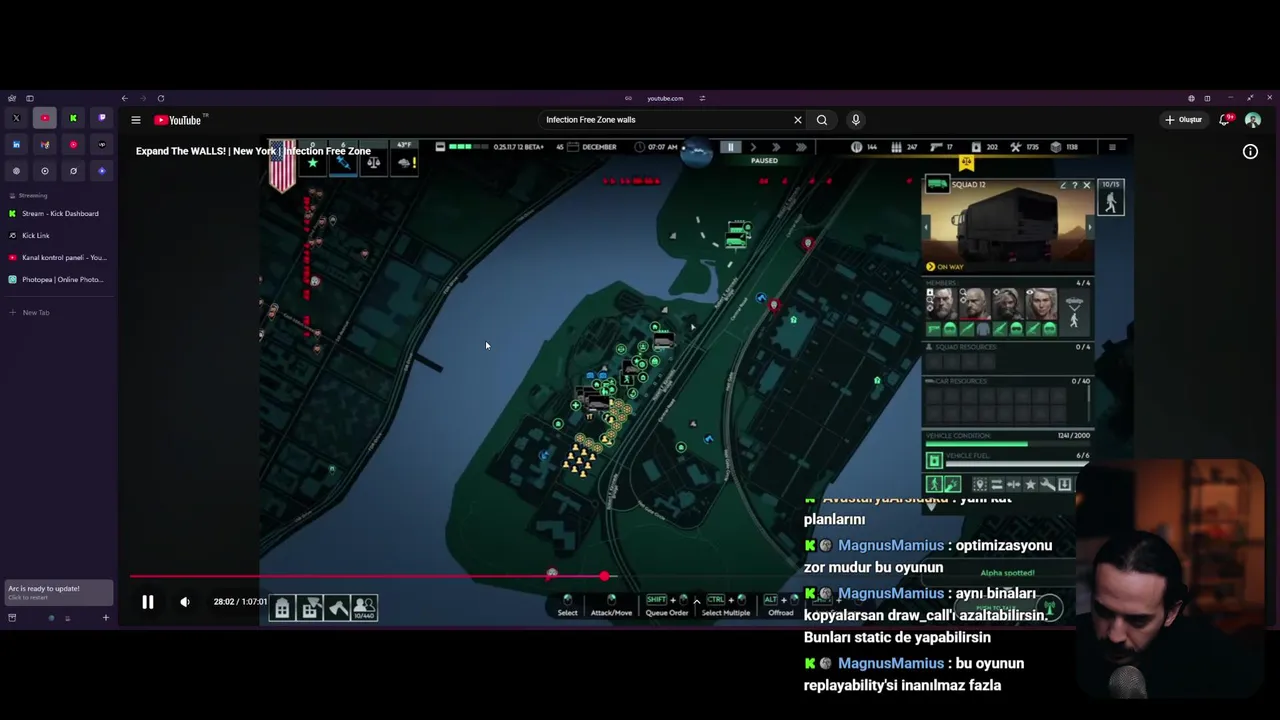
Task: Click the ammo resource counter 247
Action: (x=904, y=147)
